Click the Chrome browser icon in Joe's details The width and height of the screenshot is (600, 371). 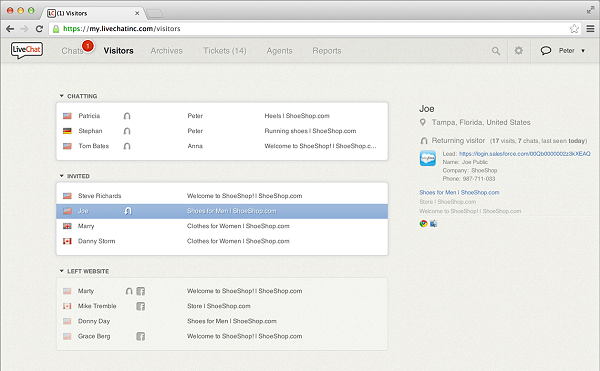423,224
